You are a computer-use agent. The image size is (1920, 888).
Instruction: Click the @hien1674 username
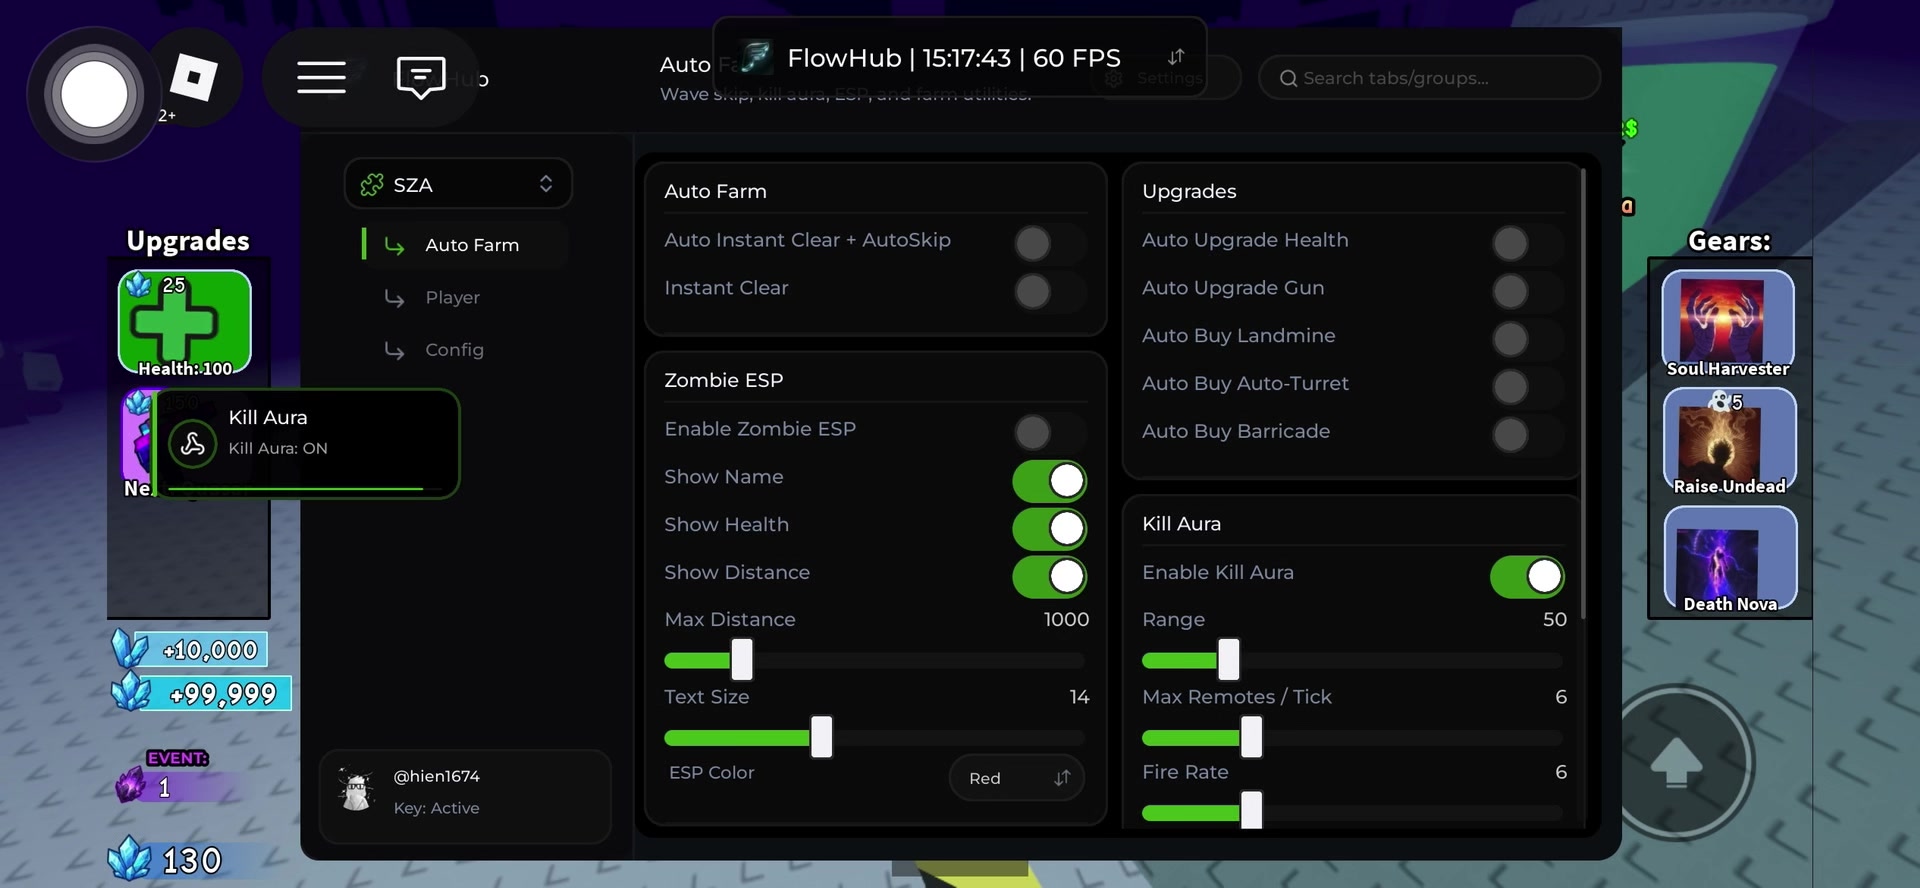tap(436, 776)
